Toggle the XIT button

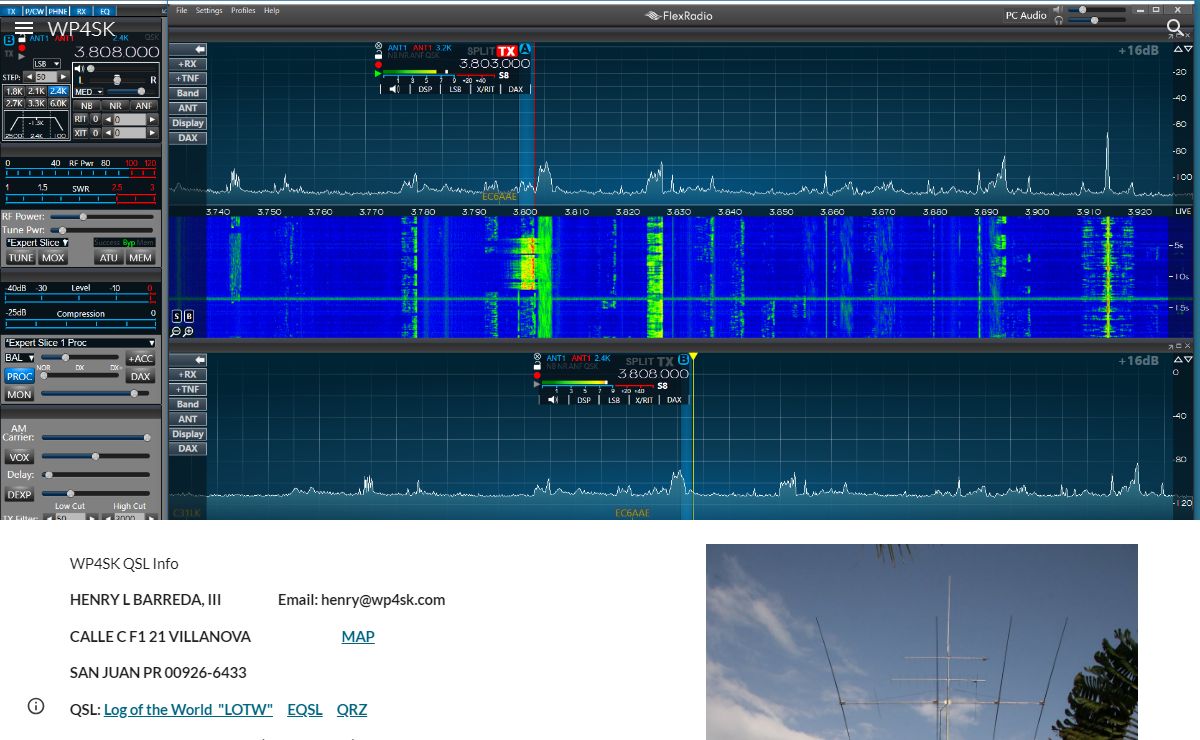tap(81, 132)
